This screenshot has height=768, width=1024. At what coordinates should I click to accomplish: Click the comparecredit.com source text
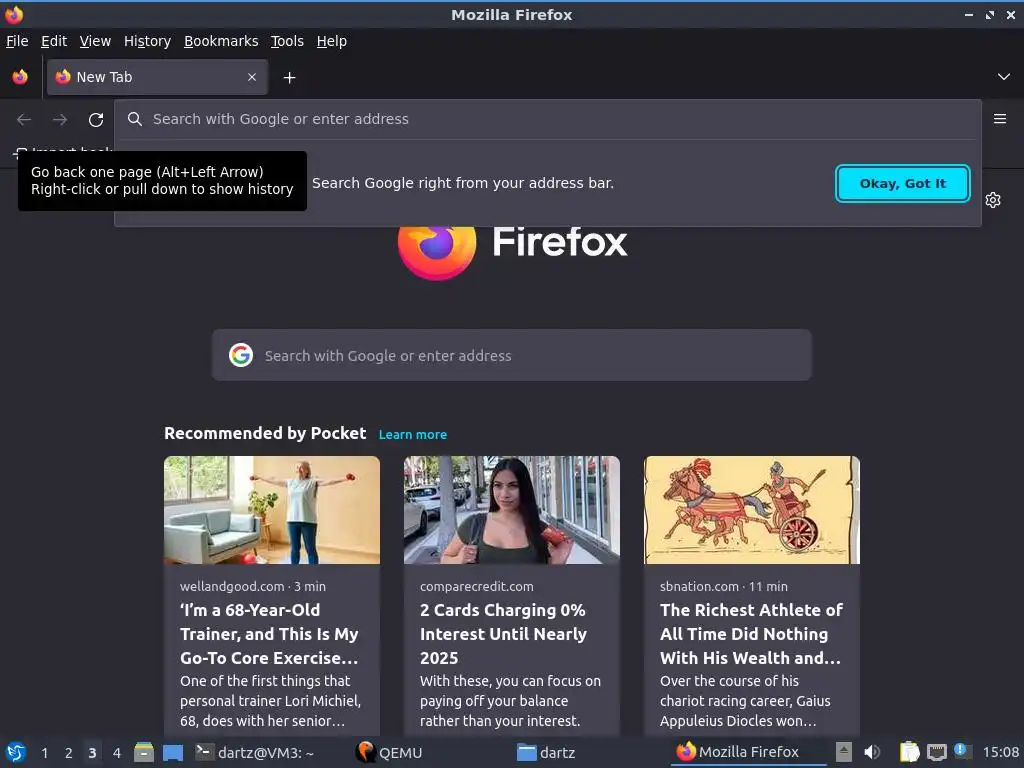coord(477,586)
